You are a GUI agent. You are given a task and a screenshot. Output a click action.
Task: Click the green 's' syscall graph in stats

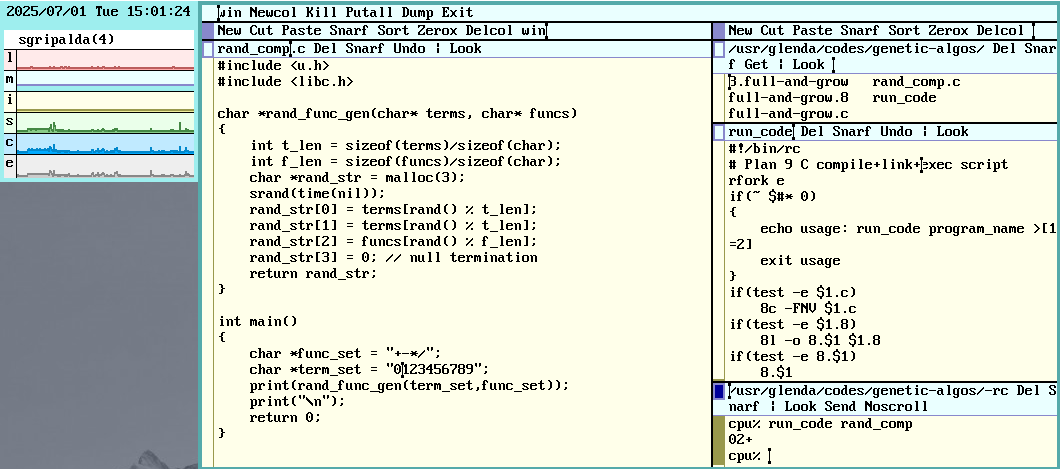(x=105, y=122)
